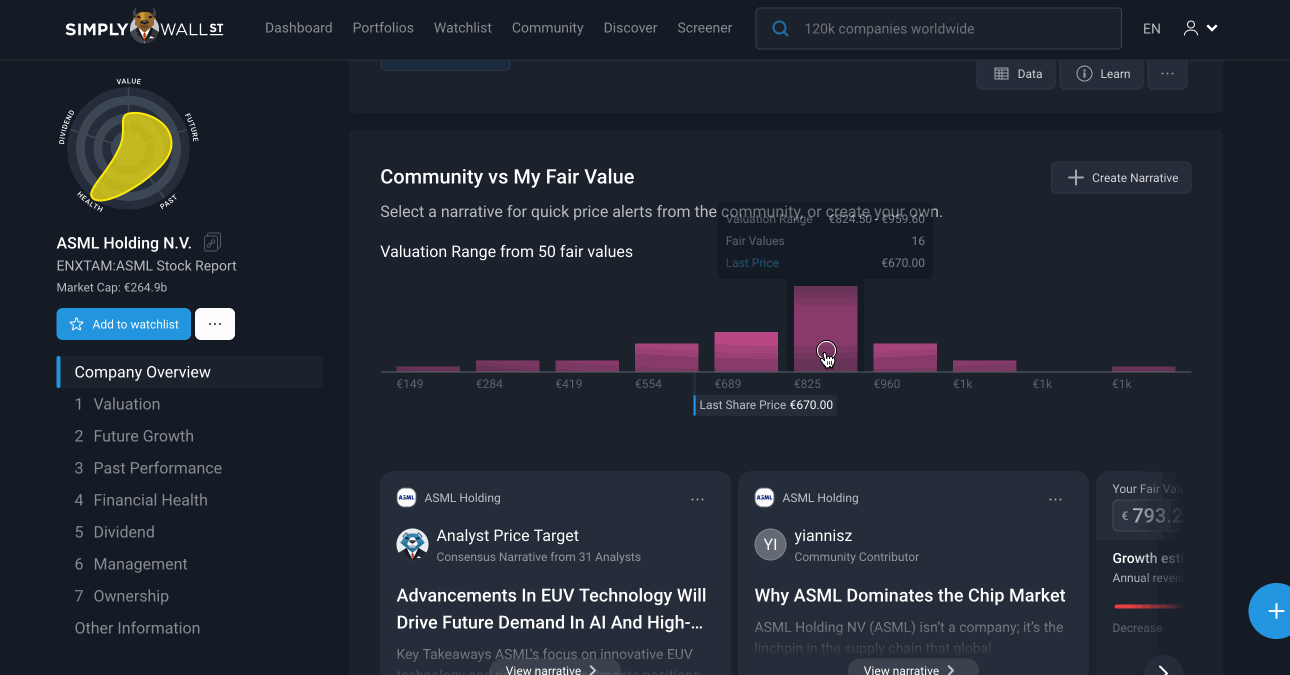1290x675 pixels.
Task: Click ASML logo on Analyst Price Target card
Action: [x=406, y=498]
